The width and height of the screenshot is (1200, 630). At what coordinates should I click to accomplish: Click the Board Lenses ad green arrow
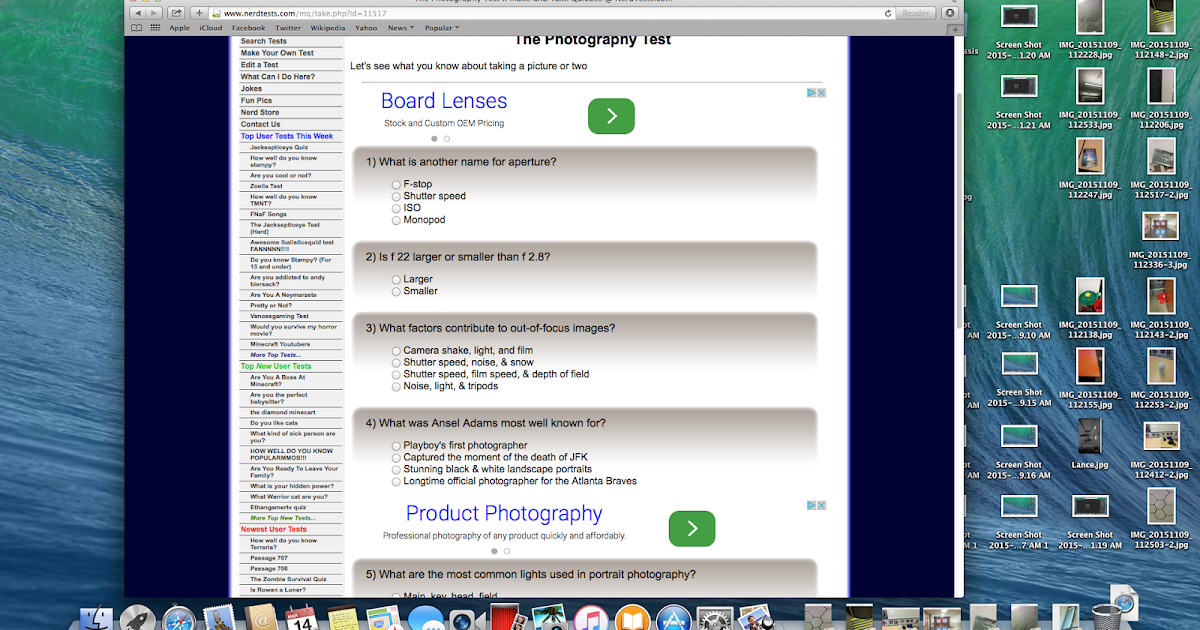(611, 116)
